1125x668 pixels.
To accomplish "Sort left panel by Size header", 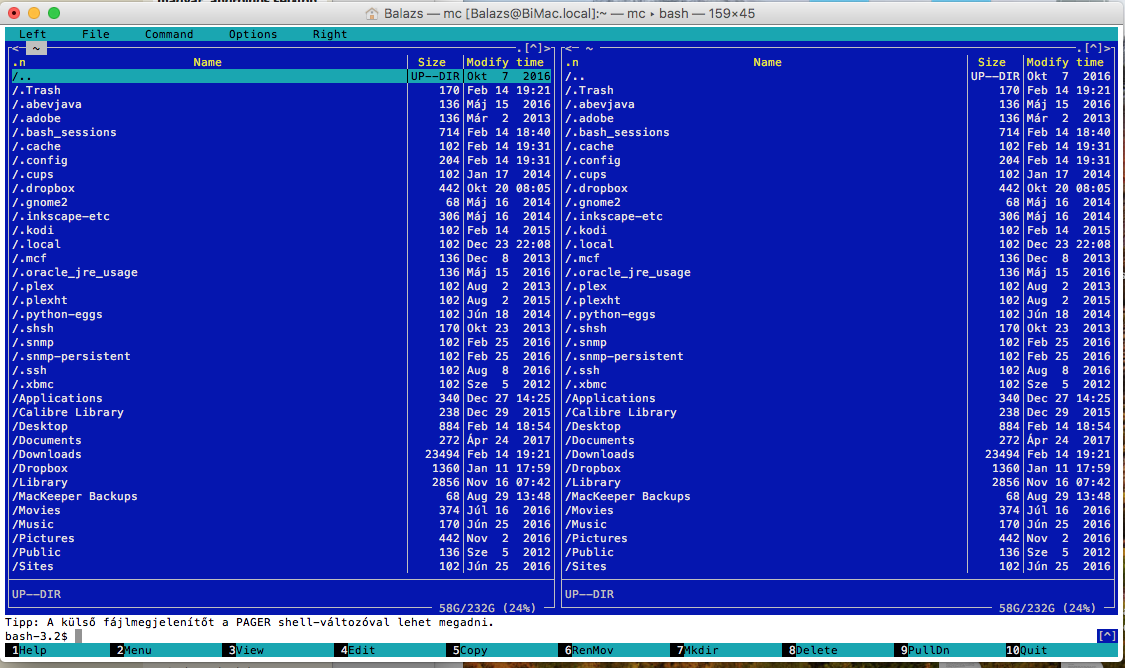I will [x=431, y=62].
